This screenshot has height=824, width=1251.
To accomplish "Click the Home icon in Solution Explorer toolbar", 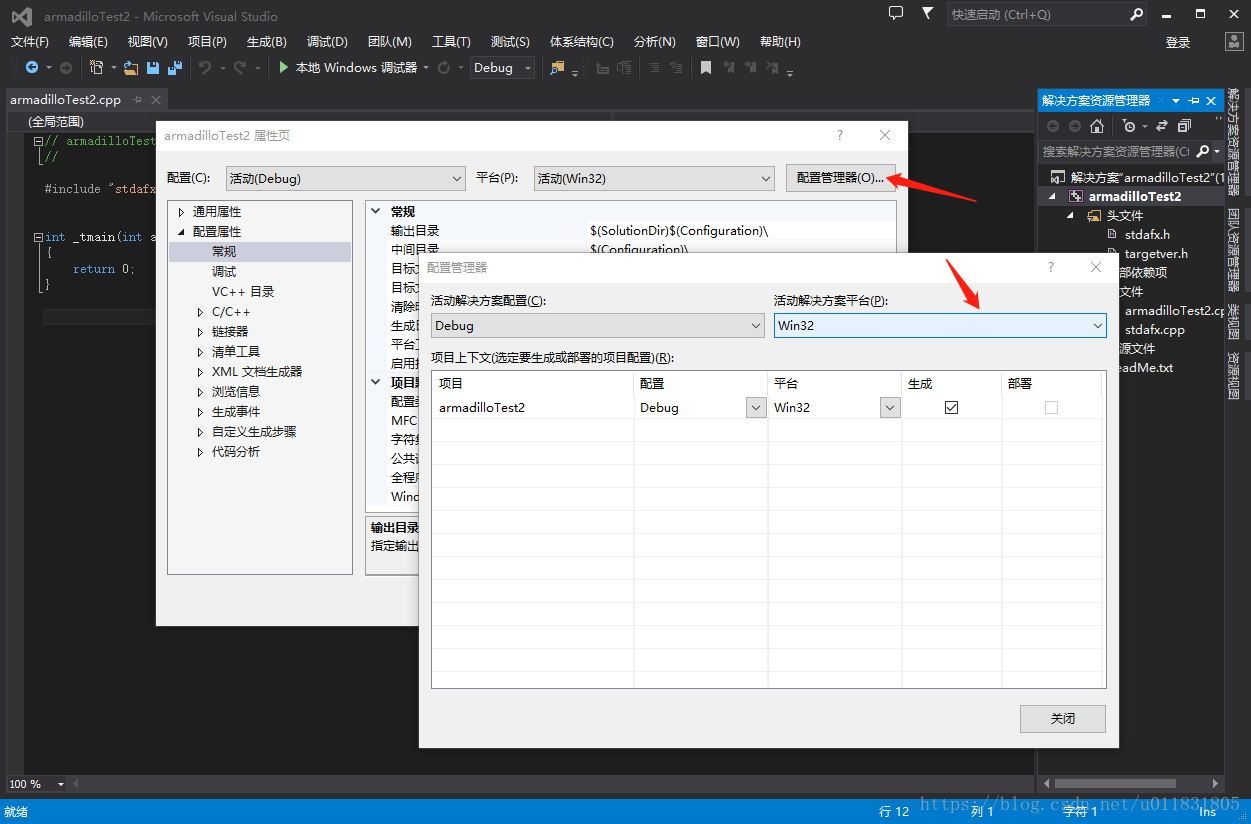I will point(1097,126).
